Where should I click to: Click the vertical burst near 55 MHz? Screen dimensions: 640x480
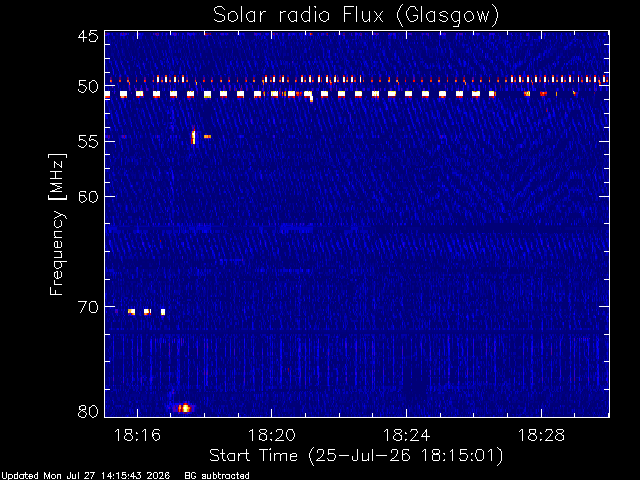(x=193, y=137)
